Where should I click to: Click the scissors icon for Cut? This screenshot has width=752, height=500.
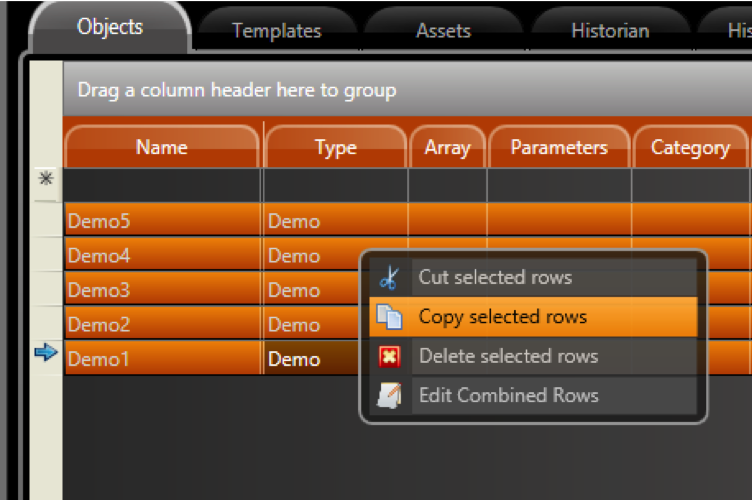390,277
